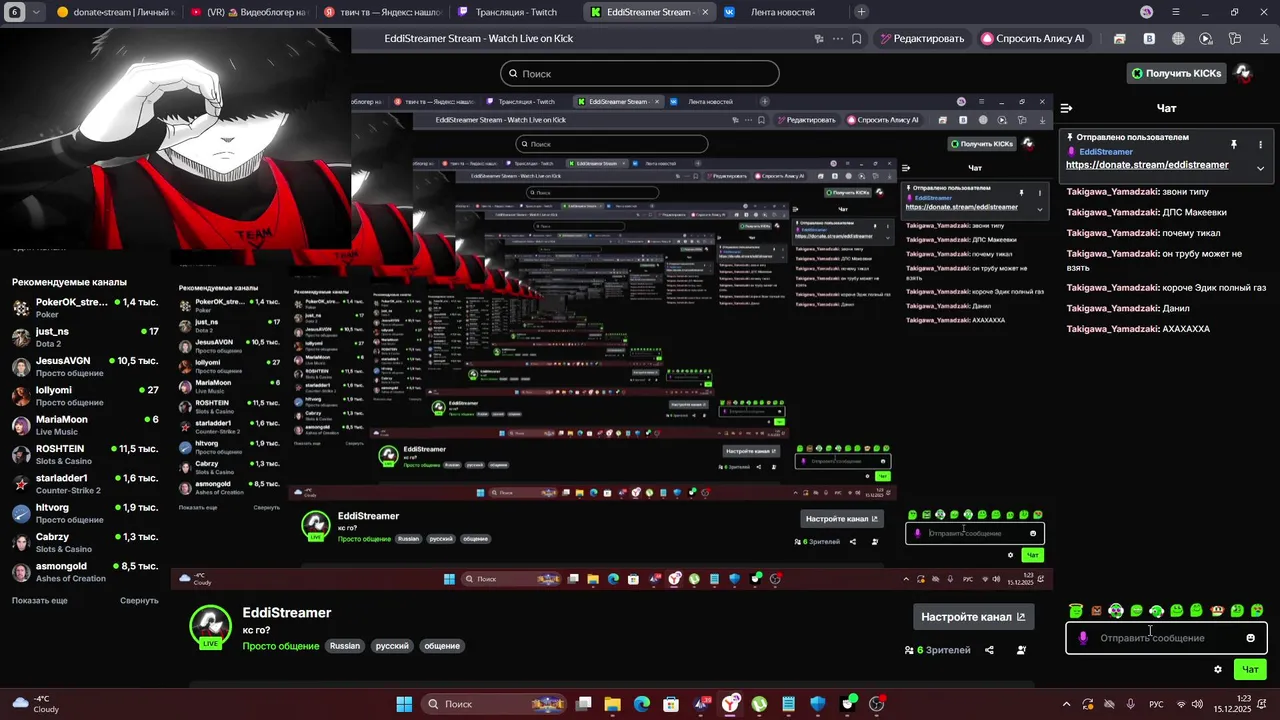The image size is (1280, 720).
Task: Open Kick user avatar menu
Action: point(1243,73)
